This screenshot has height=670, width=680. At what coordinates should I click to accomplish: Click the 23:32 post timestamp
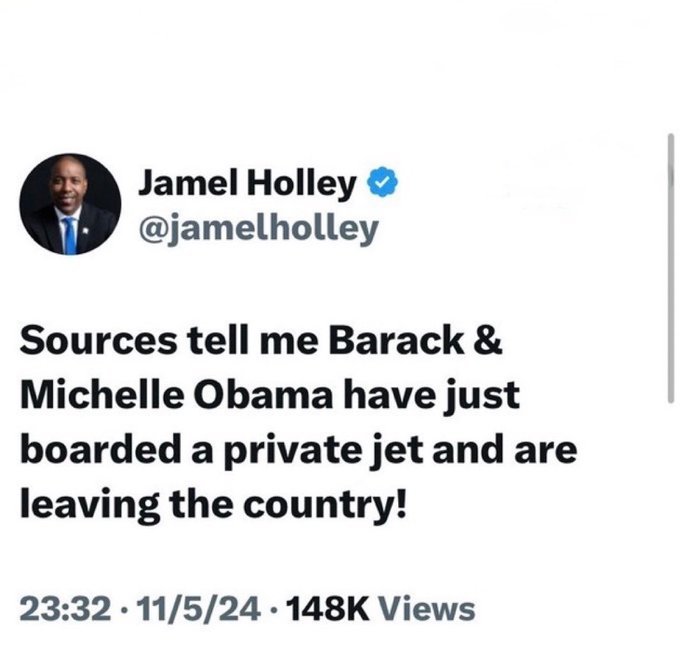click(x=59, y=607)
